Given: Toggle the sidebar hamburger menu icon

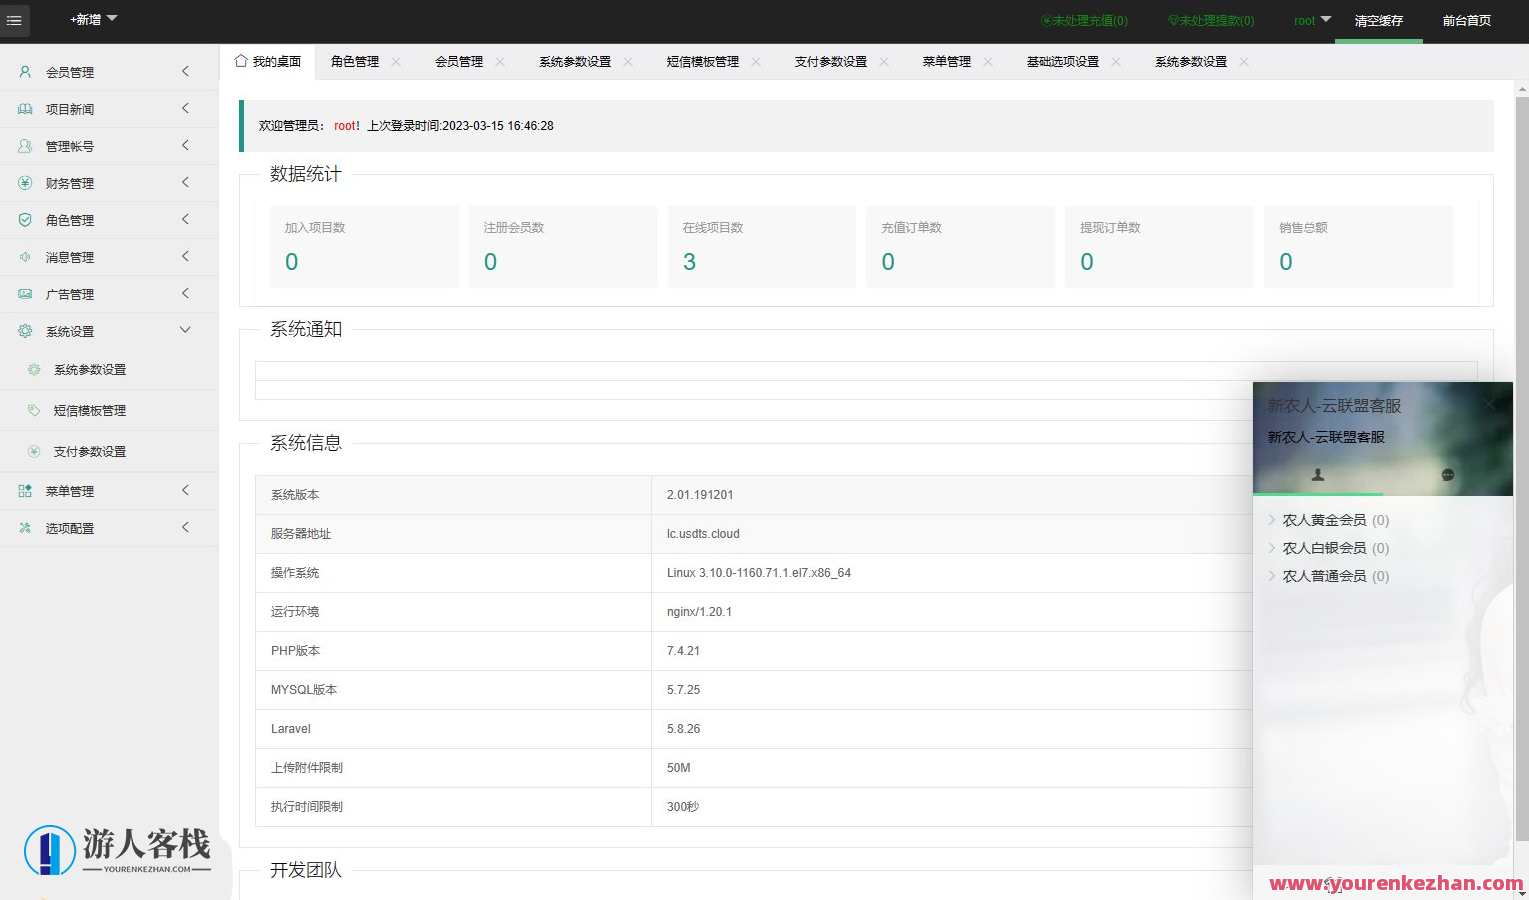Looking at the screenshot, I should coord(14,20).
